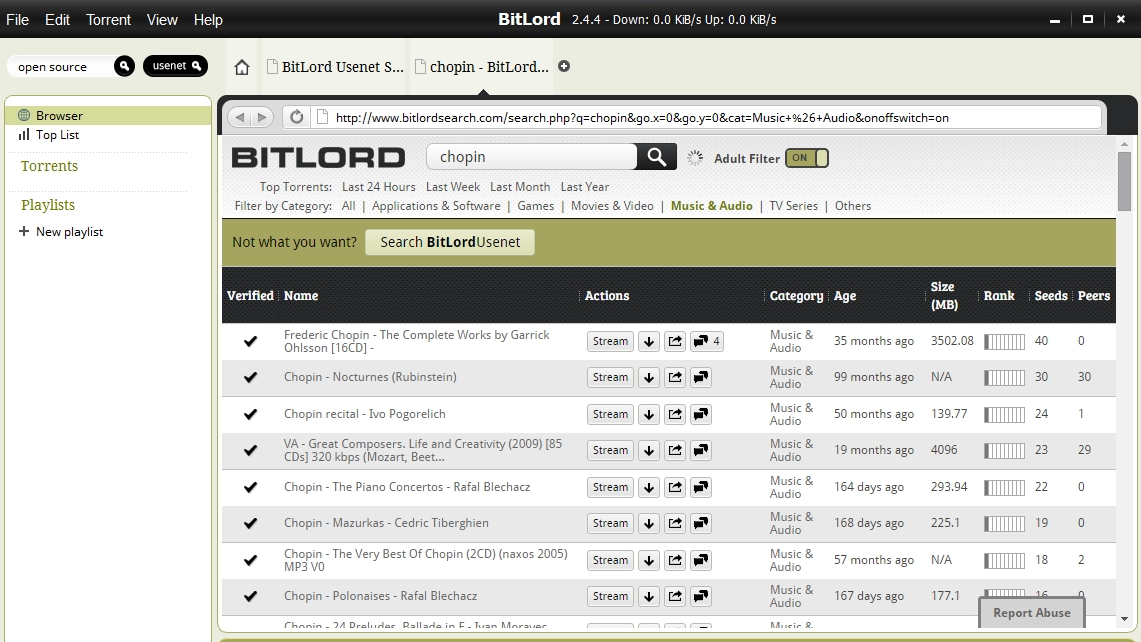Image resolution: width=1141 pixels, height=642 pixels.
Task: Click the magnifier button beside the chopin field
Action: coord(656,156)
